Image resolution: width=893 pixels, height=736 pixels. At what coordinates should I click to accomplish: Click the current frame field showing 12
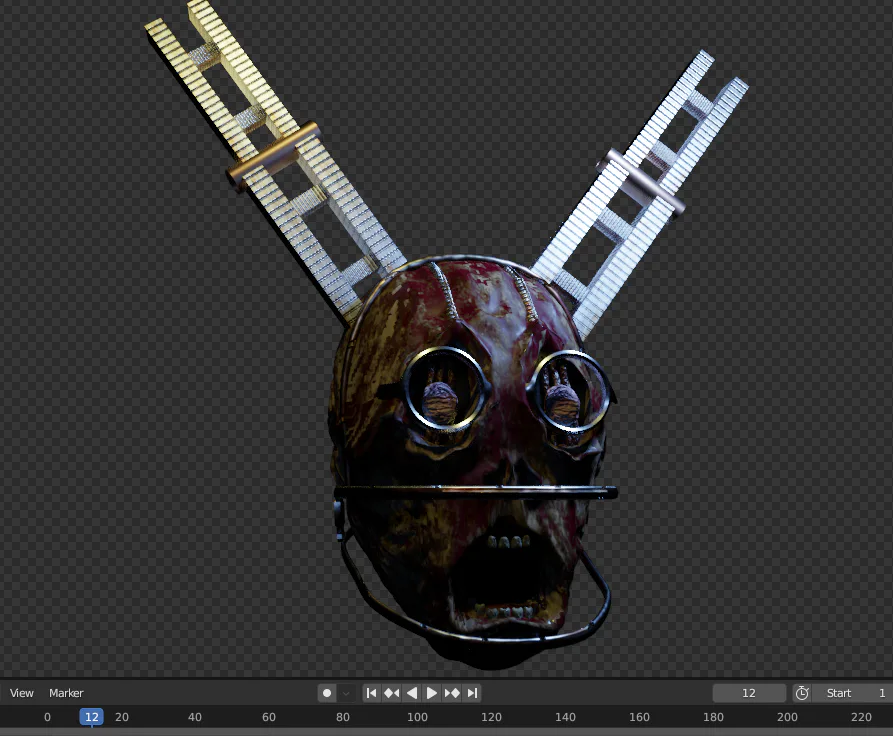749,693
